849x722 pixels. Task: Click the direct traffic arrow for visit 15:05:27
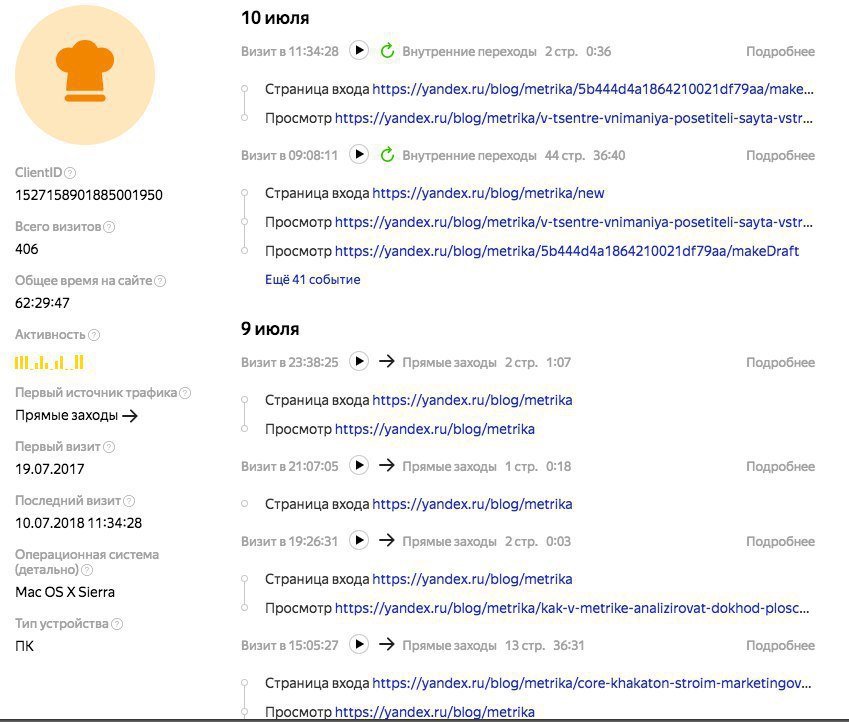(x=387, y=644)
